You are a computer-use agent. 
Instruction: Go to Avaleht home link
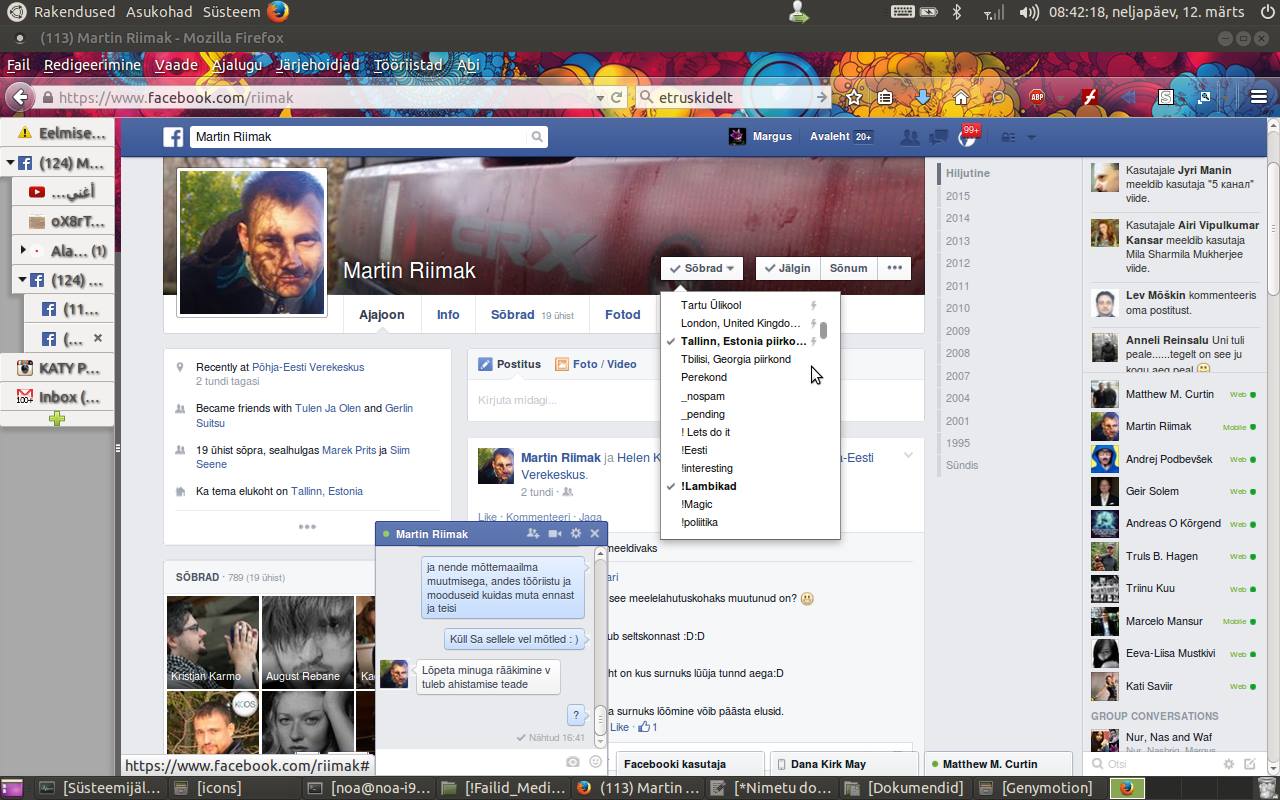click(x=830, y=137)
